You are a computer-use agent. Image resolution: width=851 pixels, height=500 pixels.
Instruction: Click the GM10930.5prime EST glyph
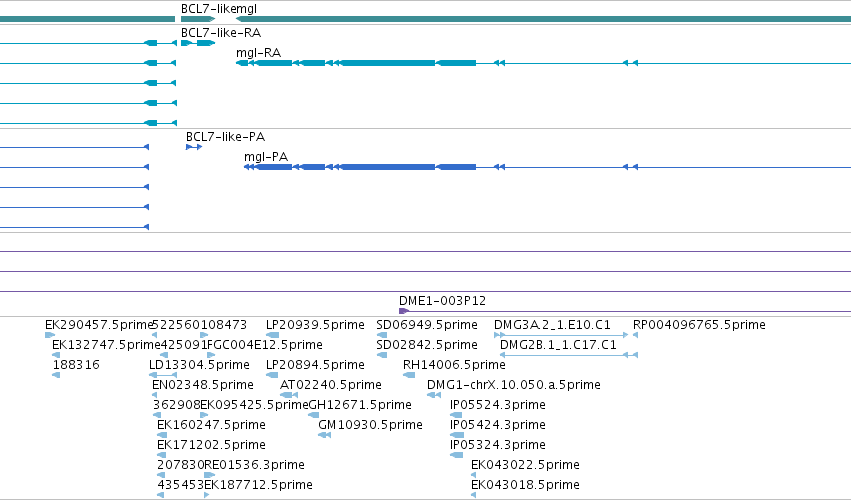[325, 435]
